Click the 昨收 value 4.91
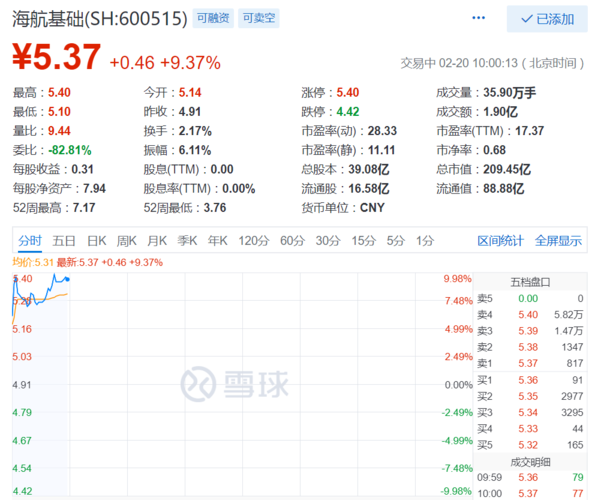 [190, 112]
